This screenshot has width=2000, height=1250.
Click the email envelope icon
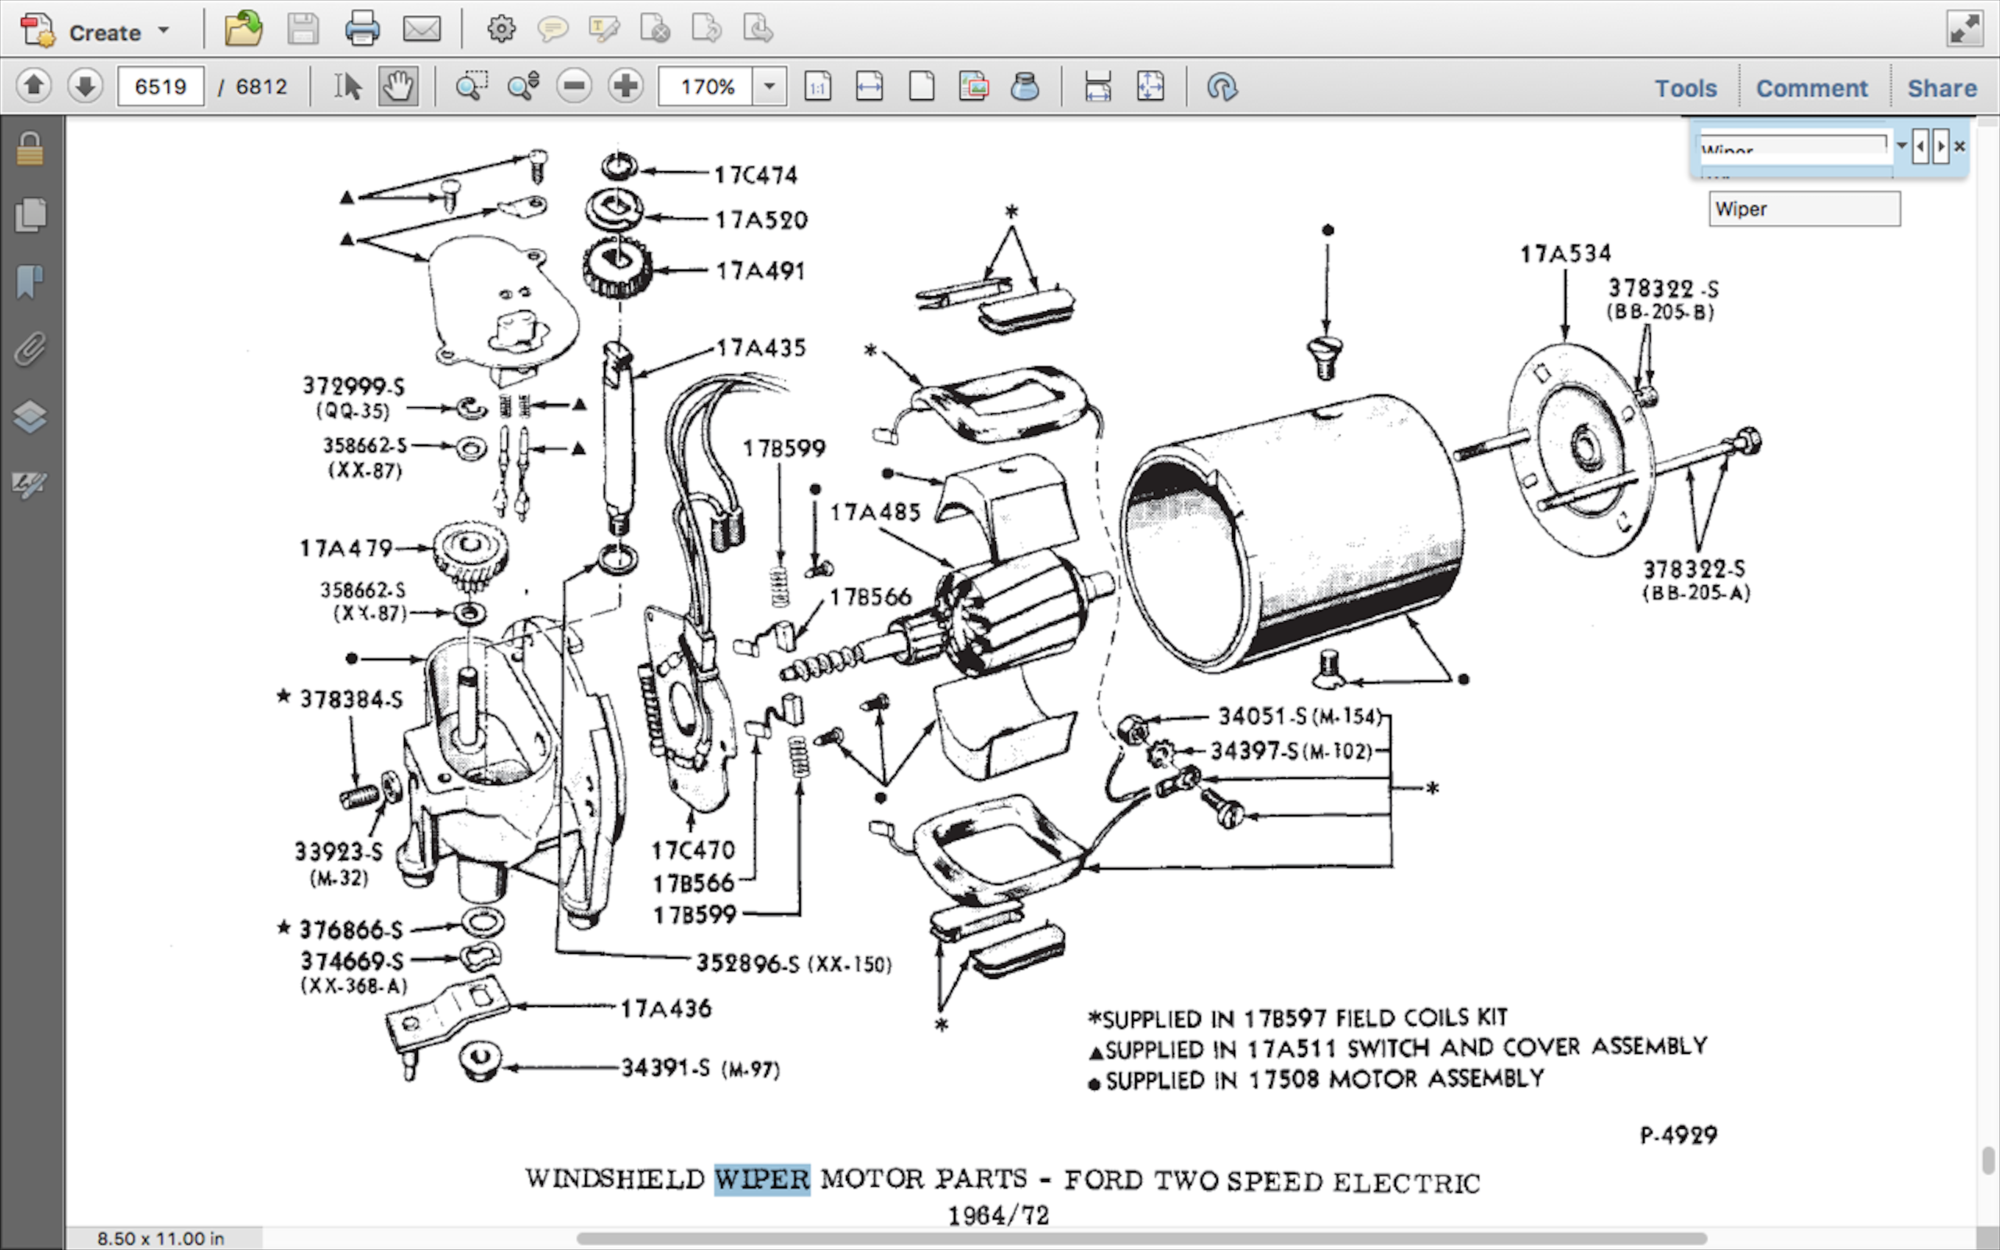[x=421, y=29]
